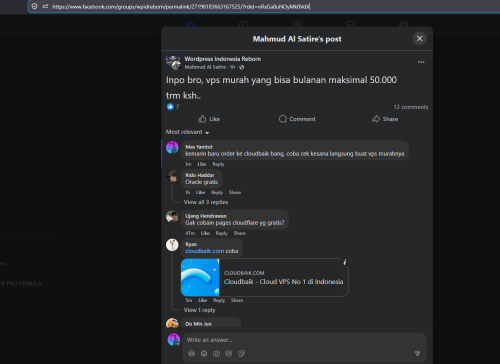The height and width of the screenshot is (364, 500).
Task: Click the Write an answer field
Action: (304, 340)
